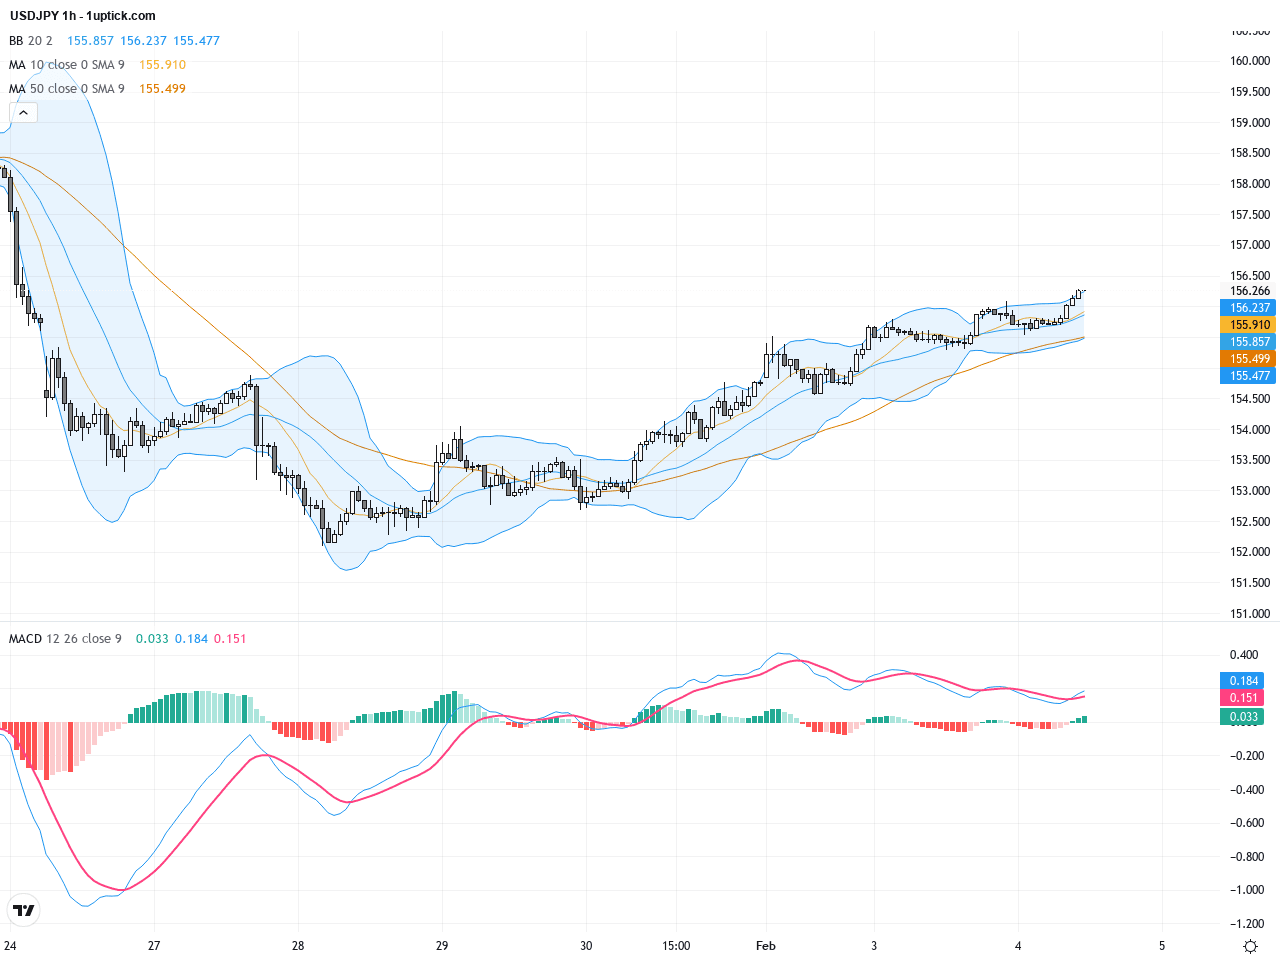Click blue 0.184 MACD axis tag
This screenshot has width=1280, height=960.
coord(1243,681)
